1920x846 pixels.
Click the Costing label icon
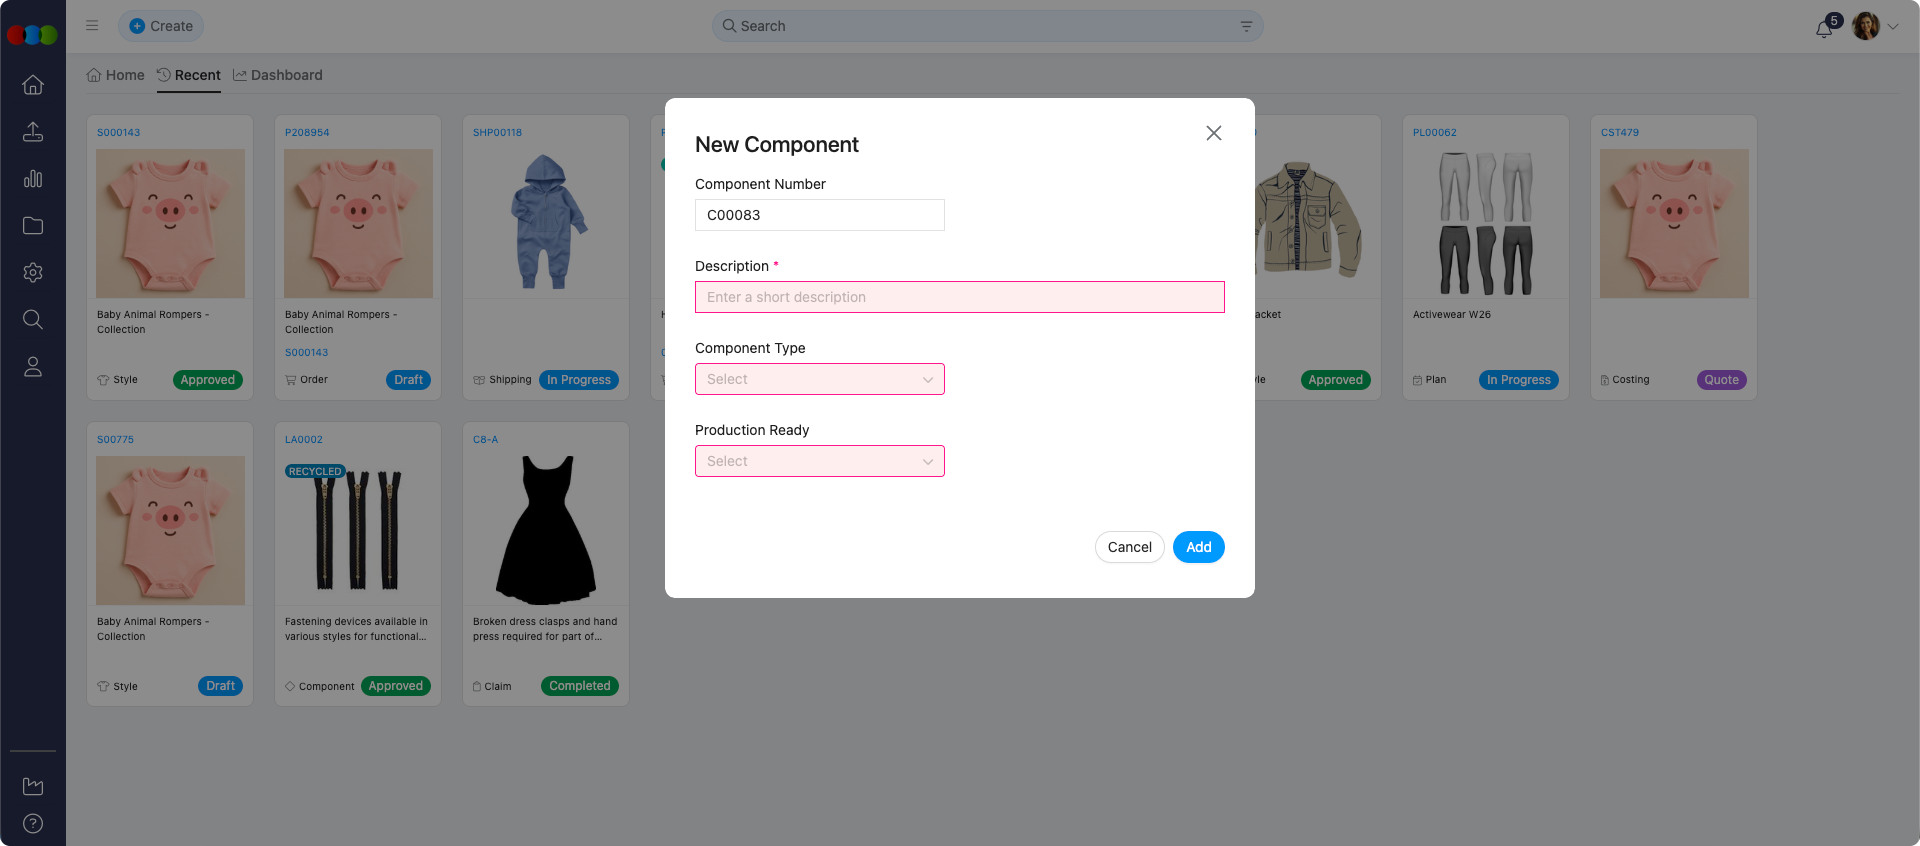point(1605,380)
